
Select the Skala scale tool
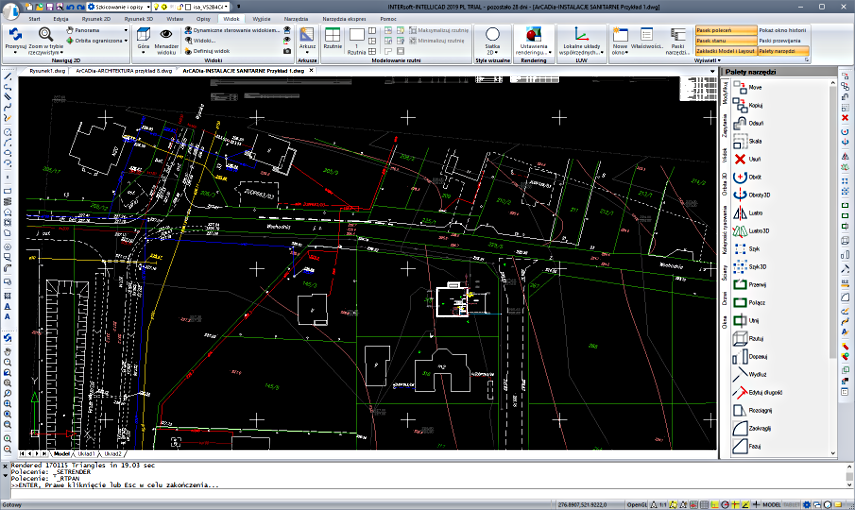click(x=747, y=141)
